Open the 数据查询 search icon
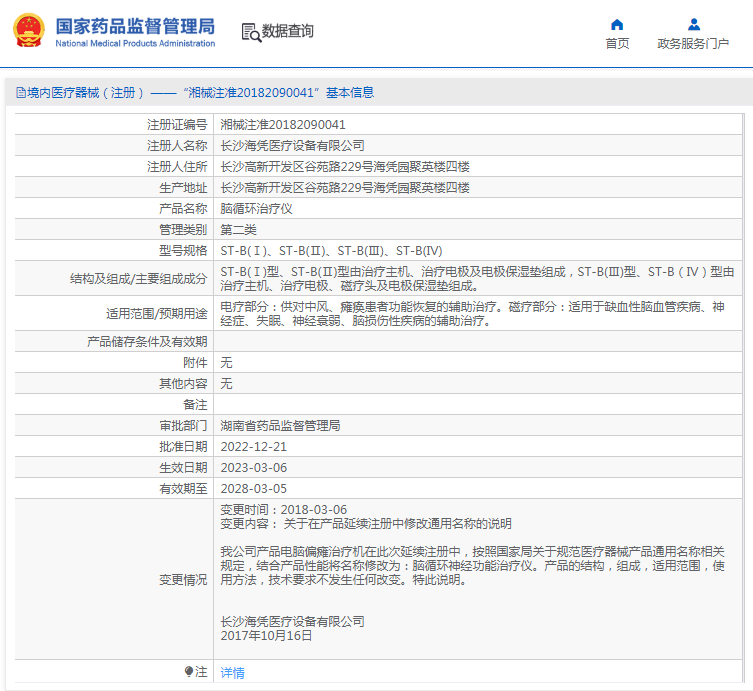This screenshot has height=691, width=753. pyautogui.click(x=251, y=32)
